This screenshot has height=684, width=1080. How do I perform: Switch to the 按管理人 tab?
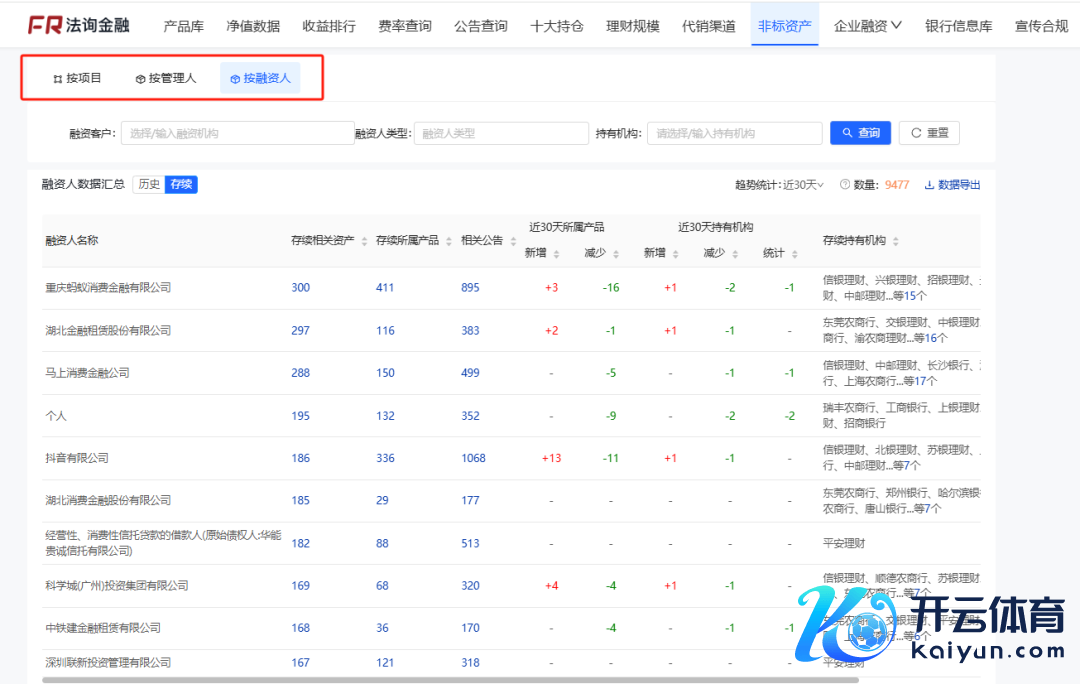166,78
